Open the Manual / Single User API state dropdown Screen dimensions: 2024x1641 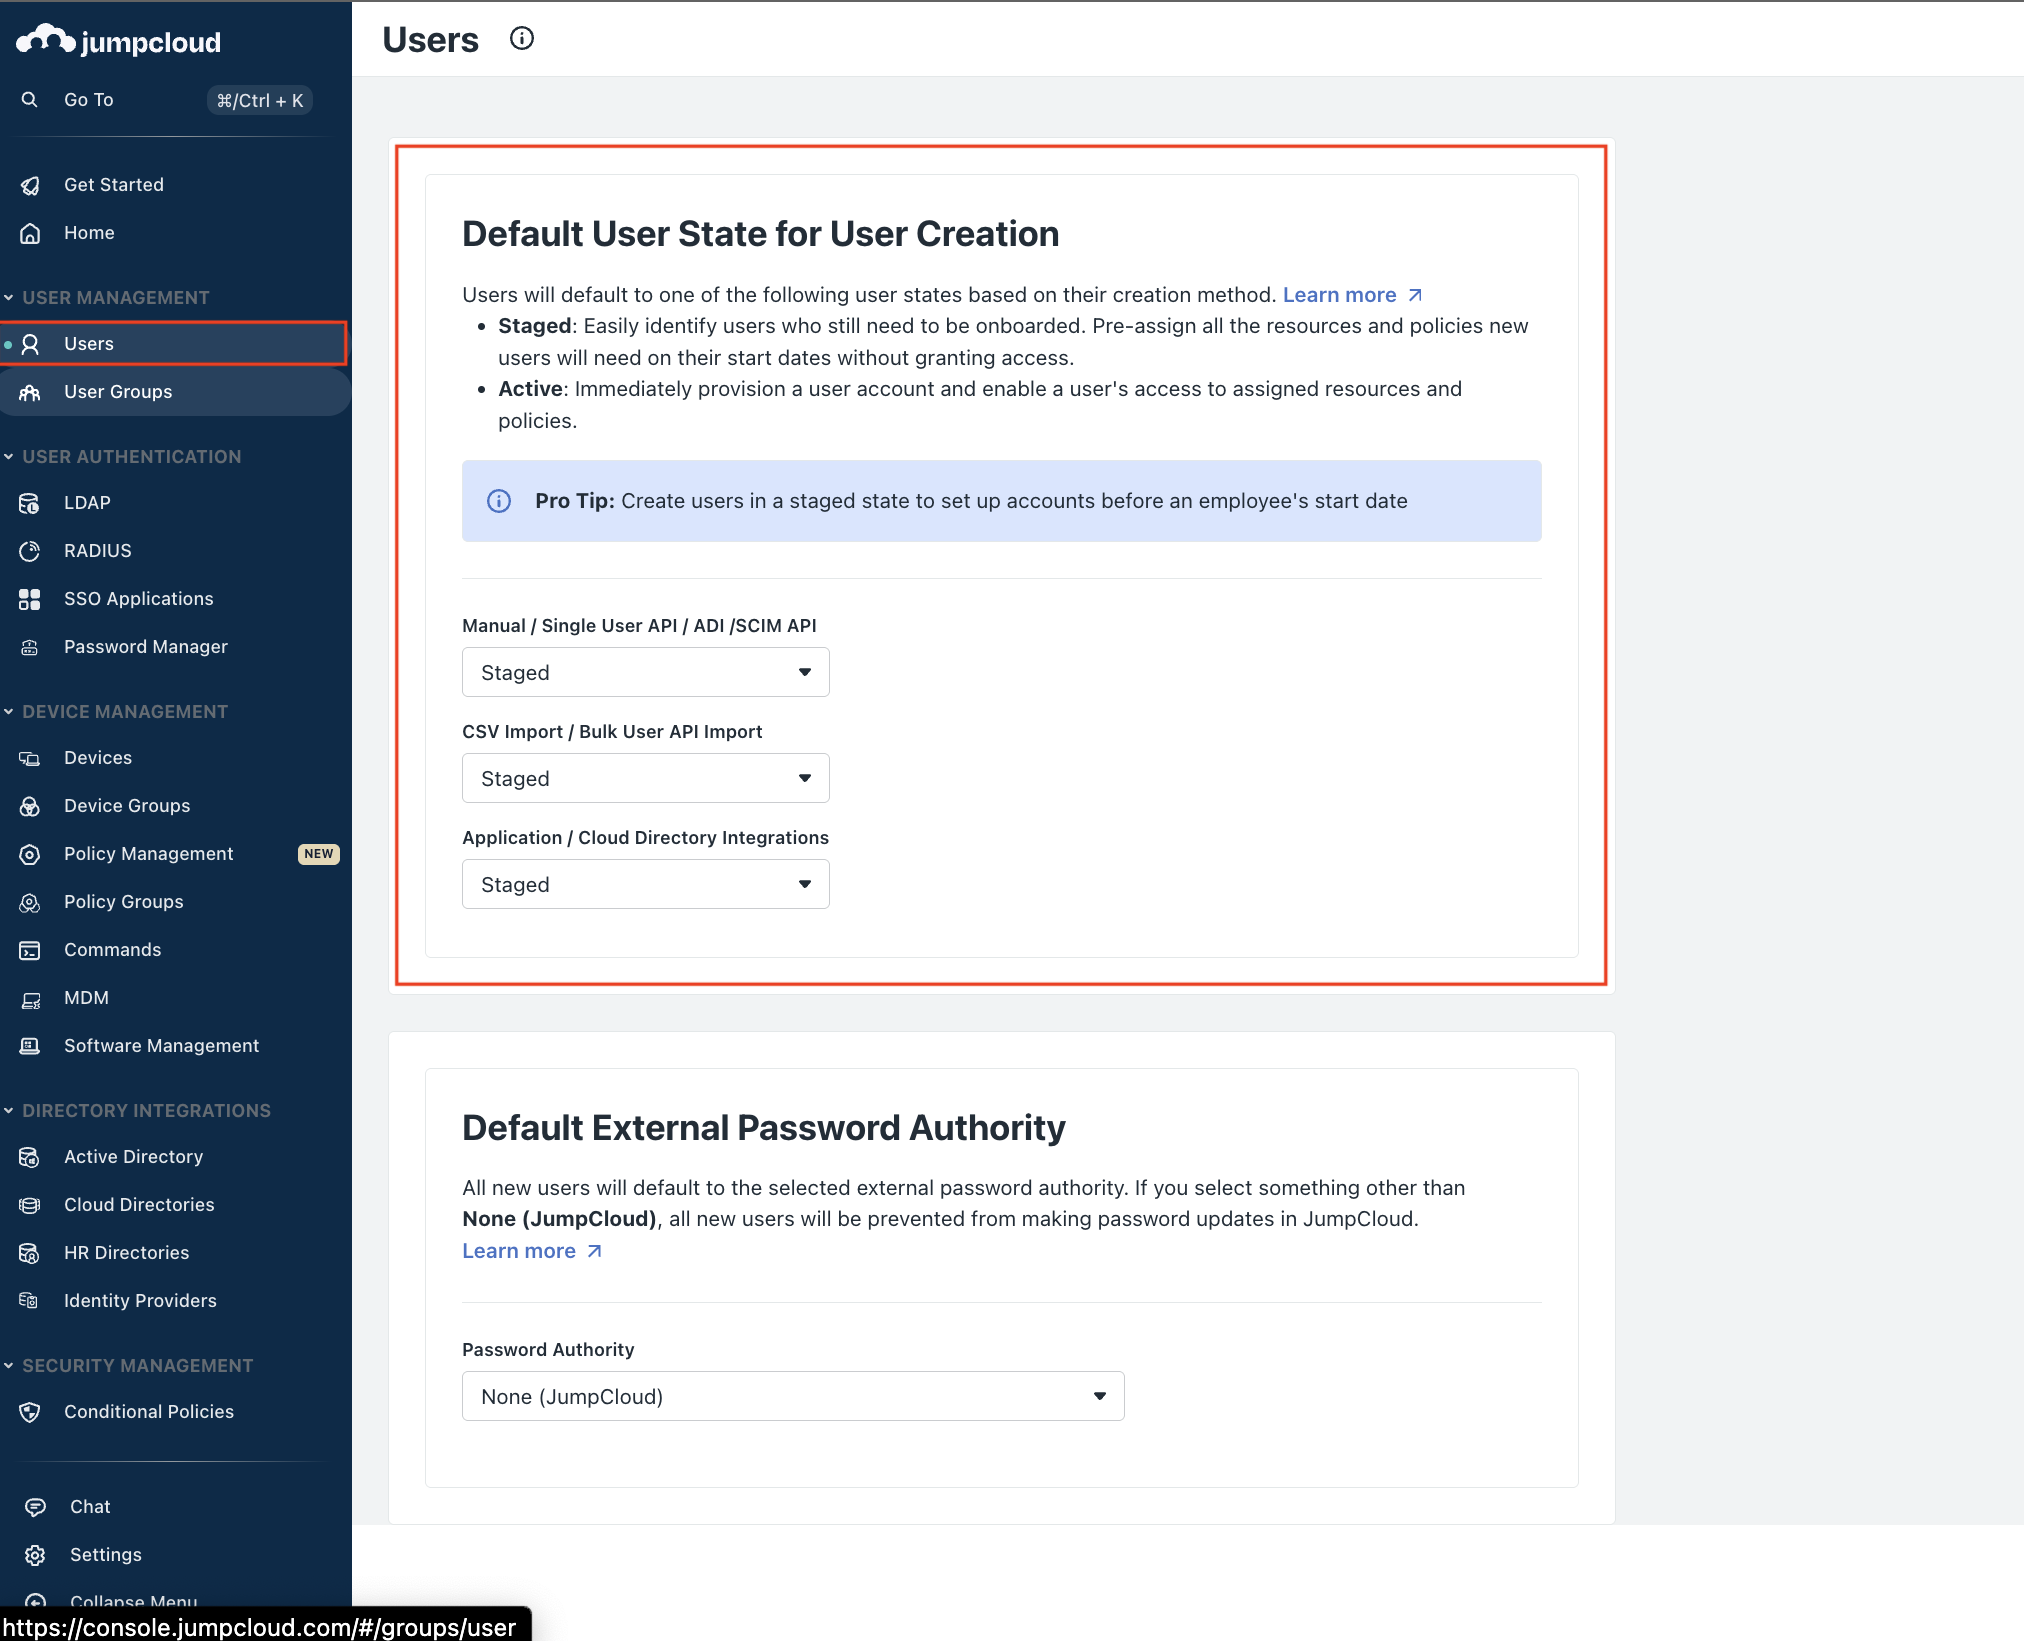click(646, 672)
